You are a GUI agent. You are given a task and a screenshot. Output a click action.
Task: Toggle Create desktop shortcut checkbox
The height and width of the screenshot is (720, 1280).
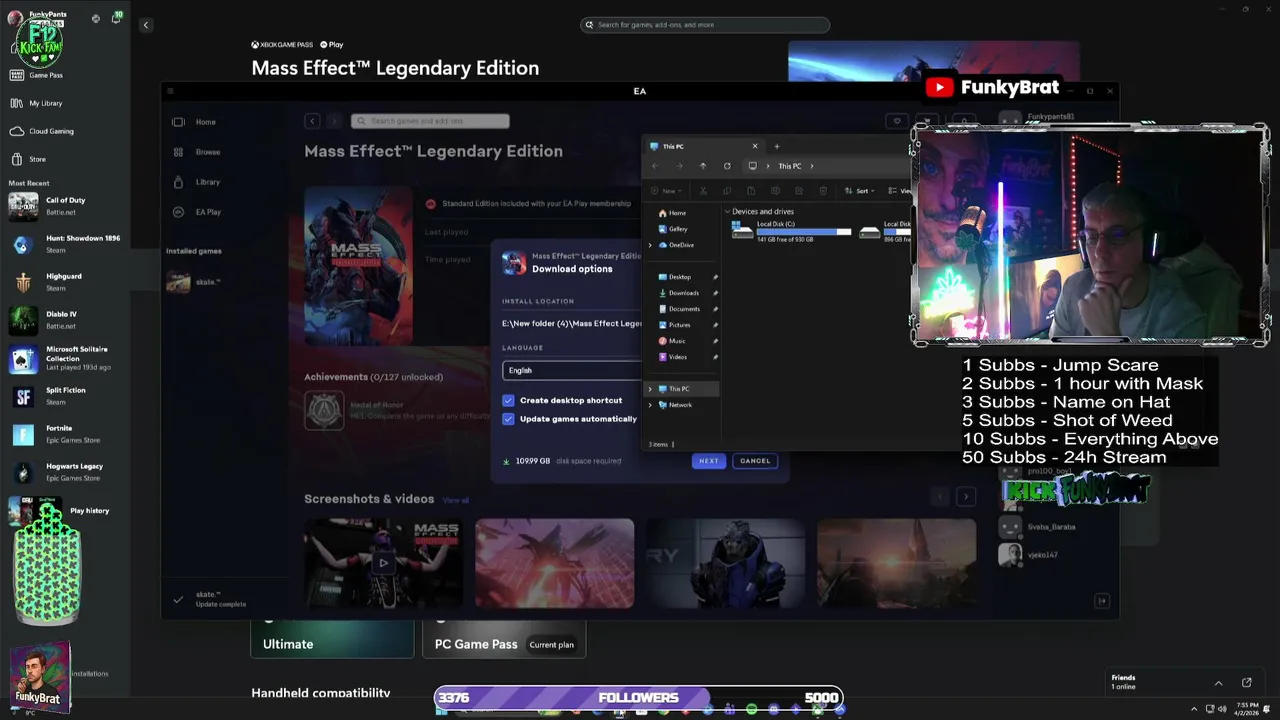508,400
